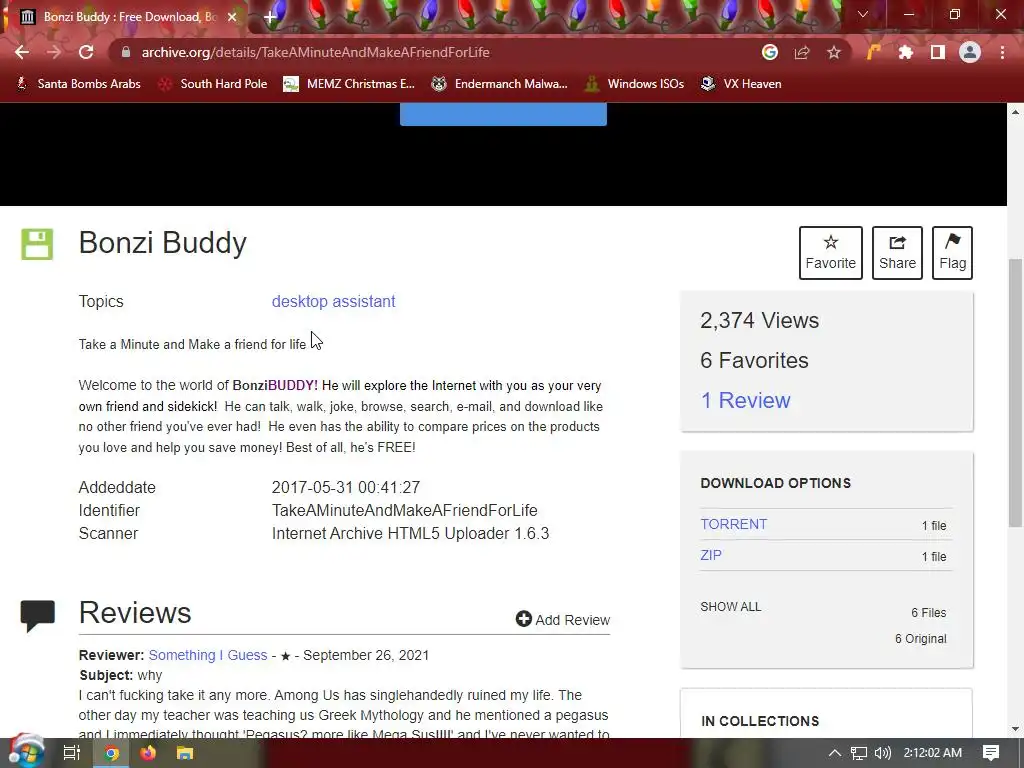1024x768 pixels.
Task: Bookmark this page with the star icon
Action: tap(834, 52)
